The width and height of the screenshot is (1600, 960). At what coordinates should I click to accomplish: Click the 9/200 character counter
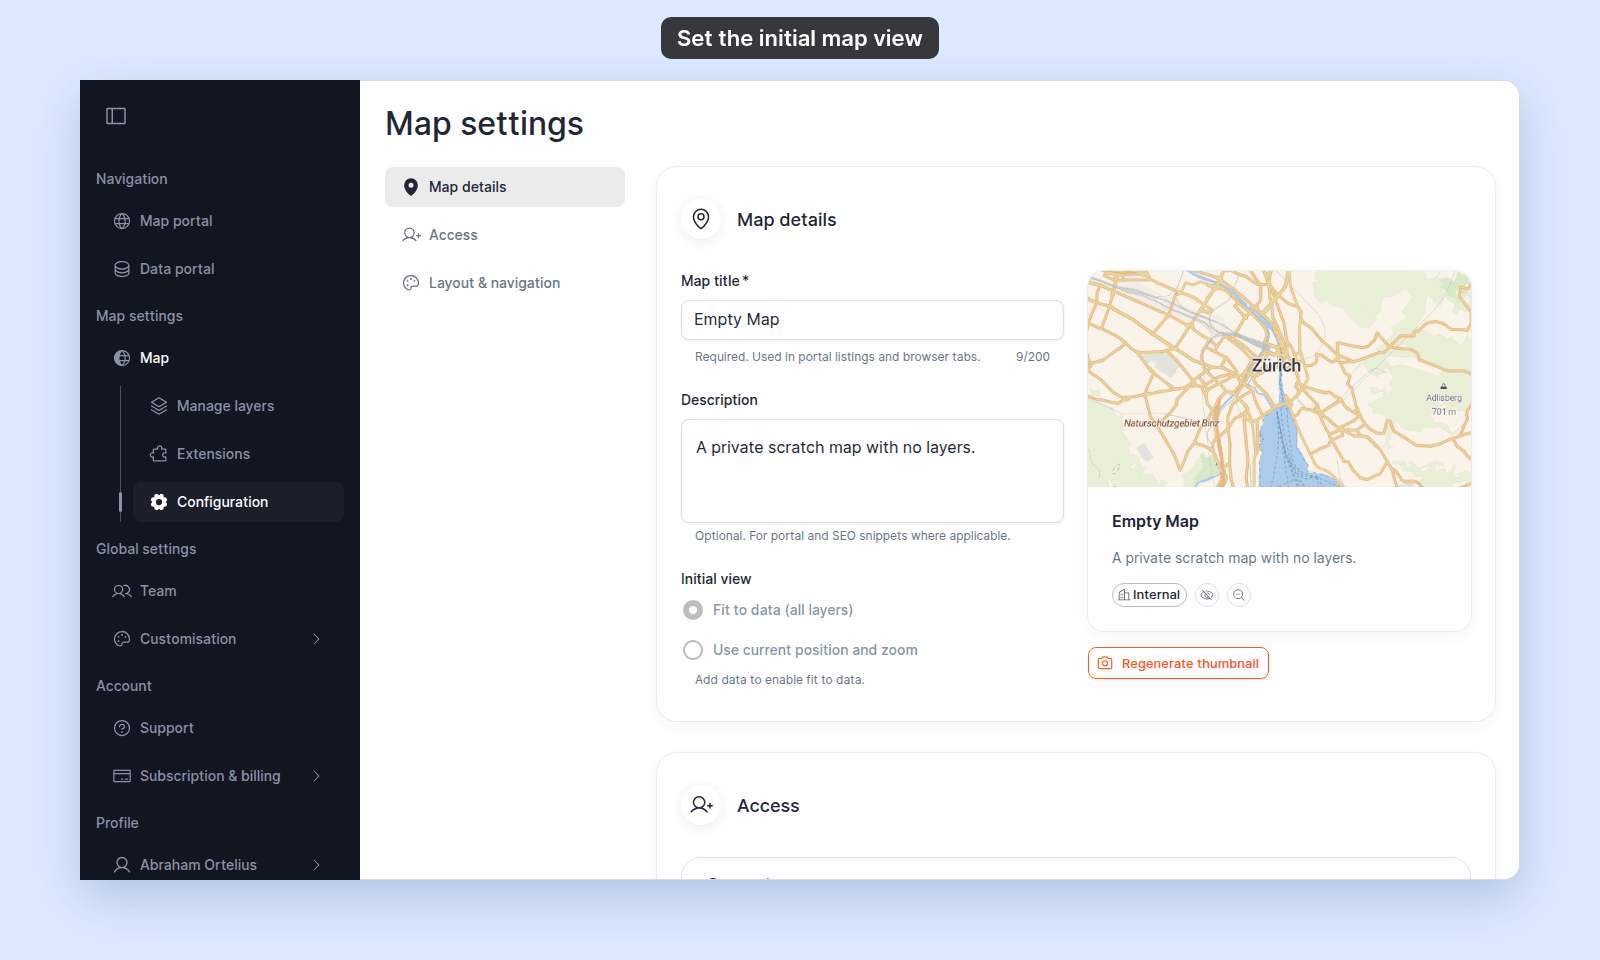1033,357
